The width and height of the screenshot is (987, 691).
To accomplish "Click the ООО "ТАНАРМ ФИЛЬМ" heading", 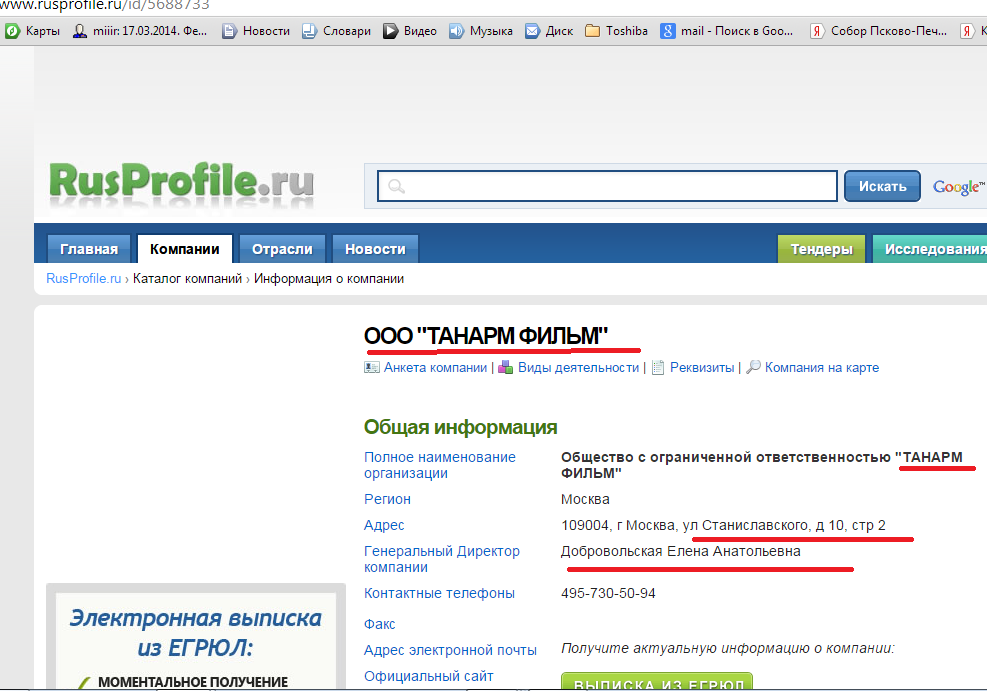I will pos(486,336).
